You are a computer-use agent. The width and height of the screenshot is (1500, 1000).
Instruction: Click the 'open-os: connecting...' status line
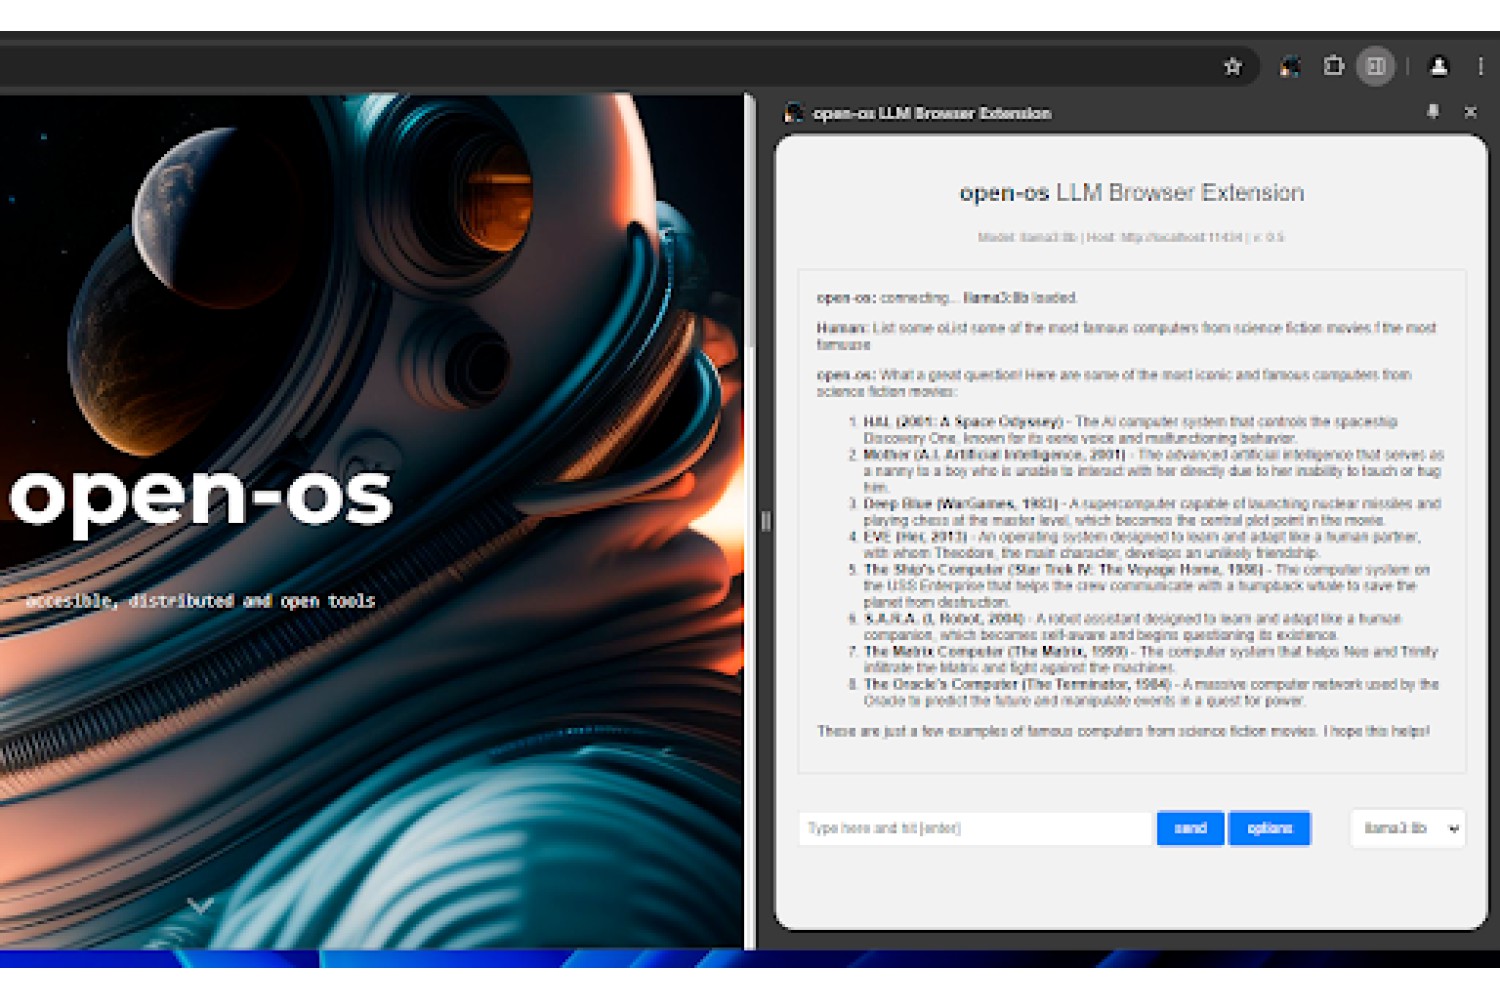click(947, 297)
